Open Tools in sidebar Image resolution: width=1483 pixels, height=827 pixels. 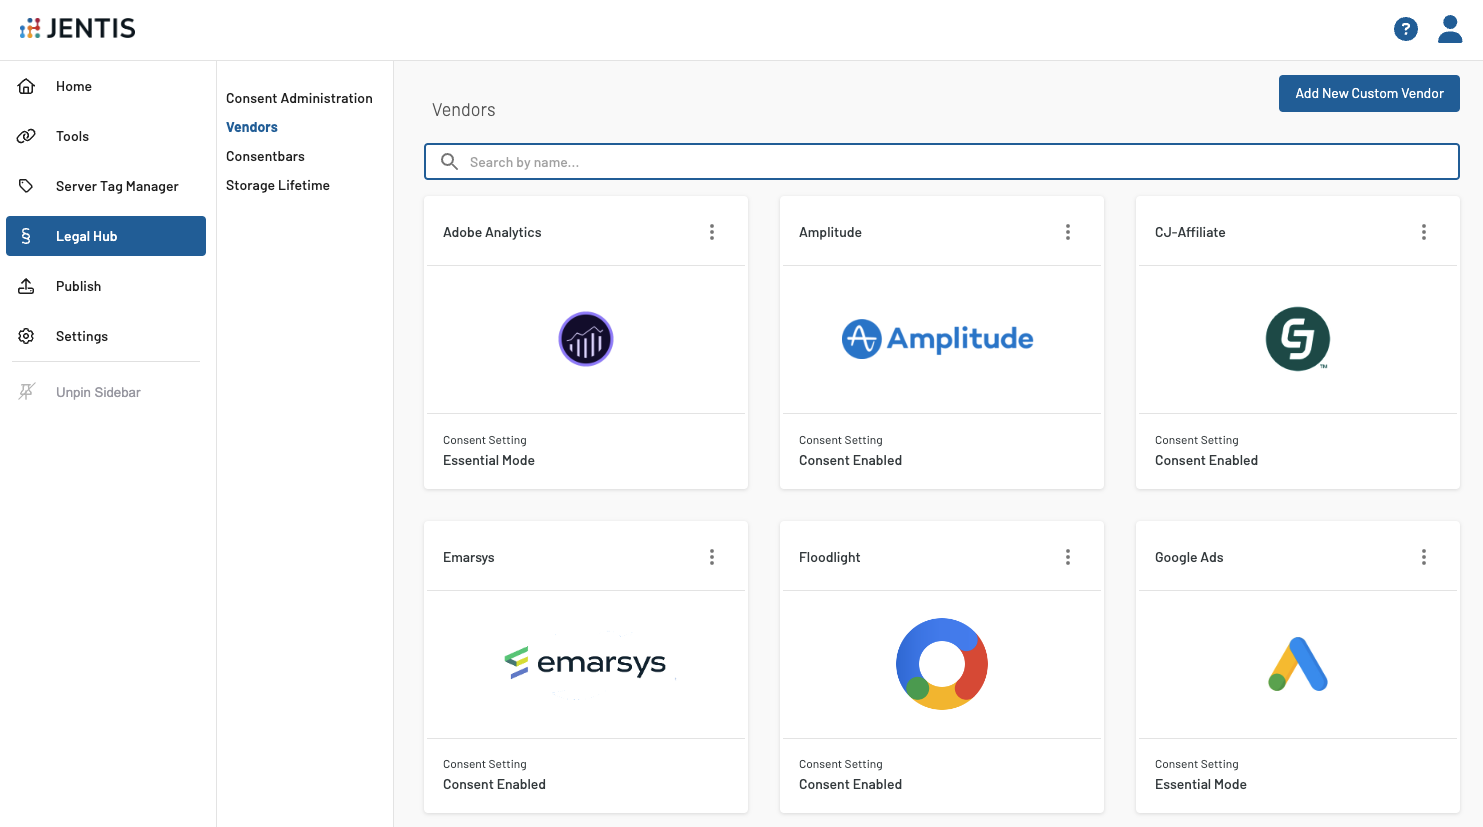tap(72, 136)
